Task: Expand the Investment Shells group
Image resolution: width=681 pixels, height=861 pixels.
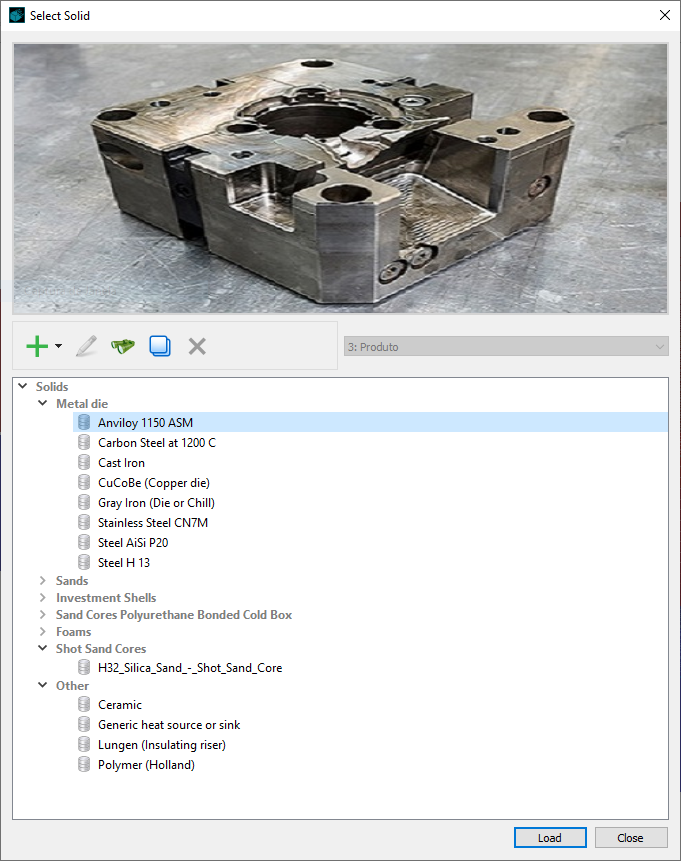Action: pyautogui.click(x=43, y=597)
